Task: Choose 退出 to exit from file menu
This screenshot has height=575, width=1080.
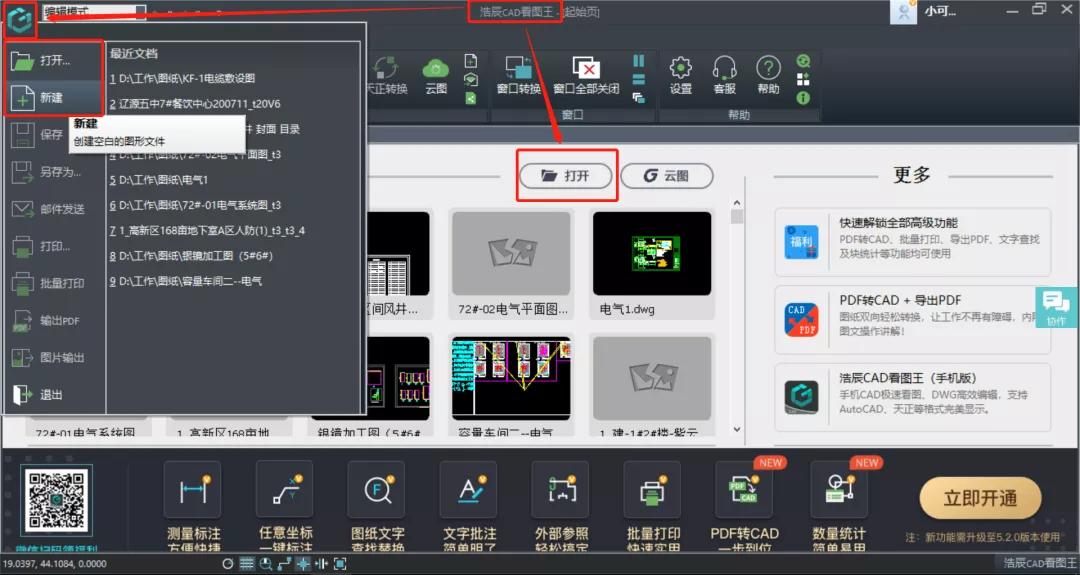Action: pos(54,395)
